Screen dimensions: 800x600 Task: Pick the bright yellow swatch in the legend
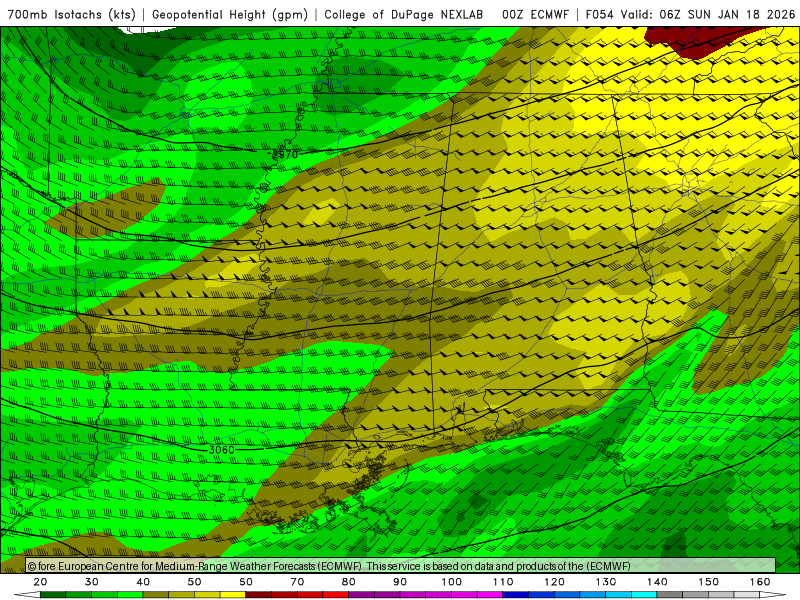[x=233, y=595]
